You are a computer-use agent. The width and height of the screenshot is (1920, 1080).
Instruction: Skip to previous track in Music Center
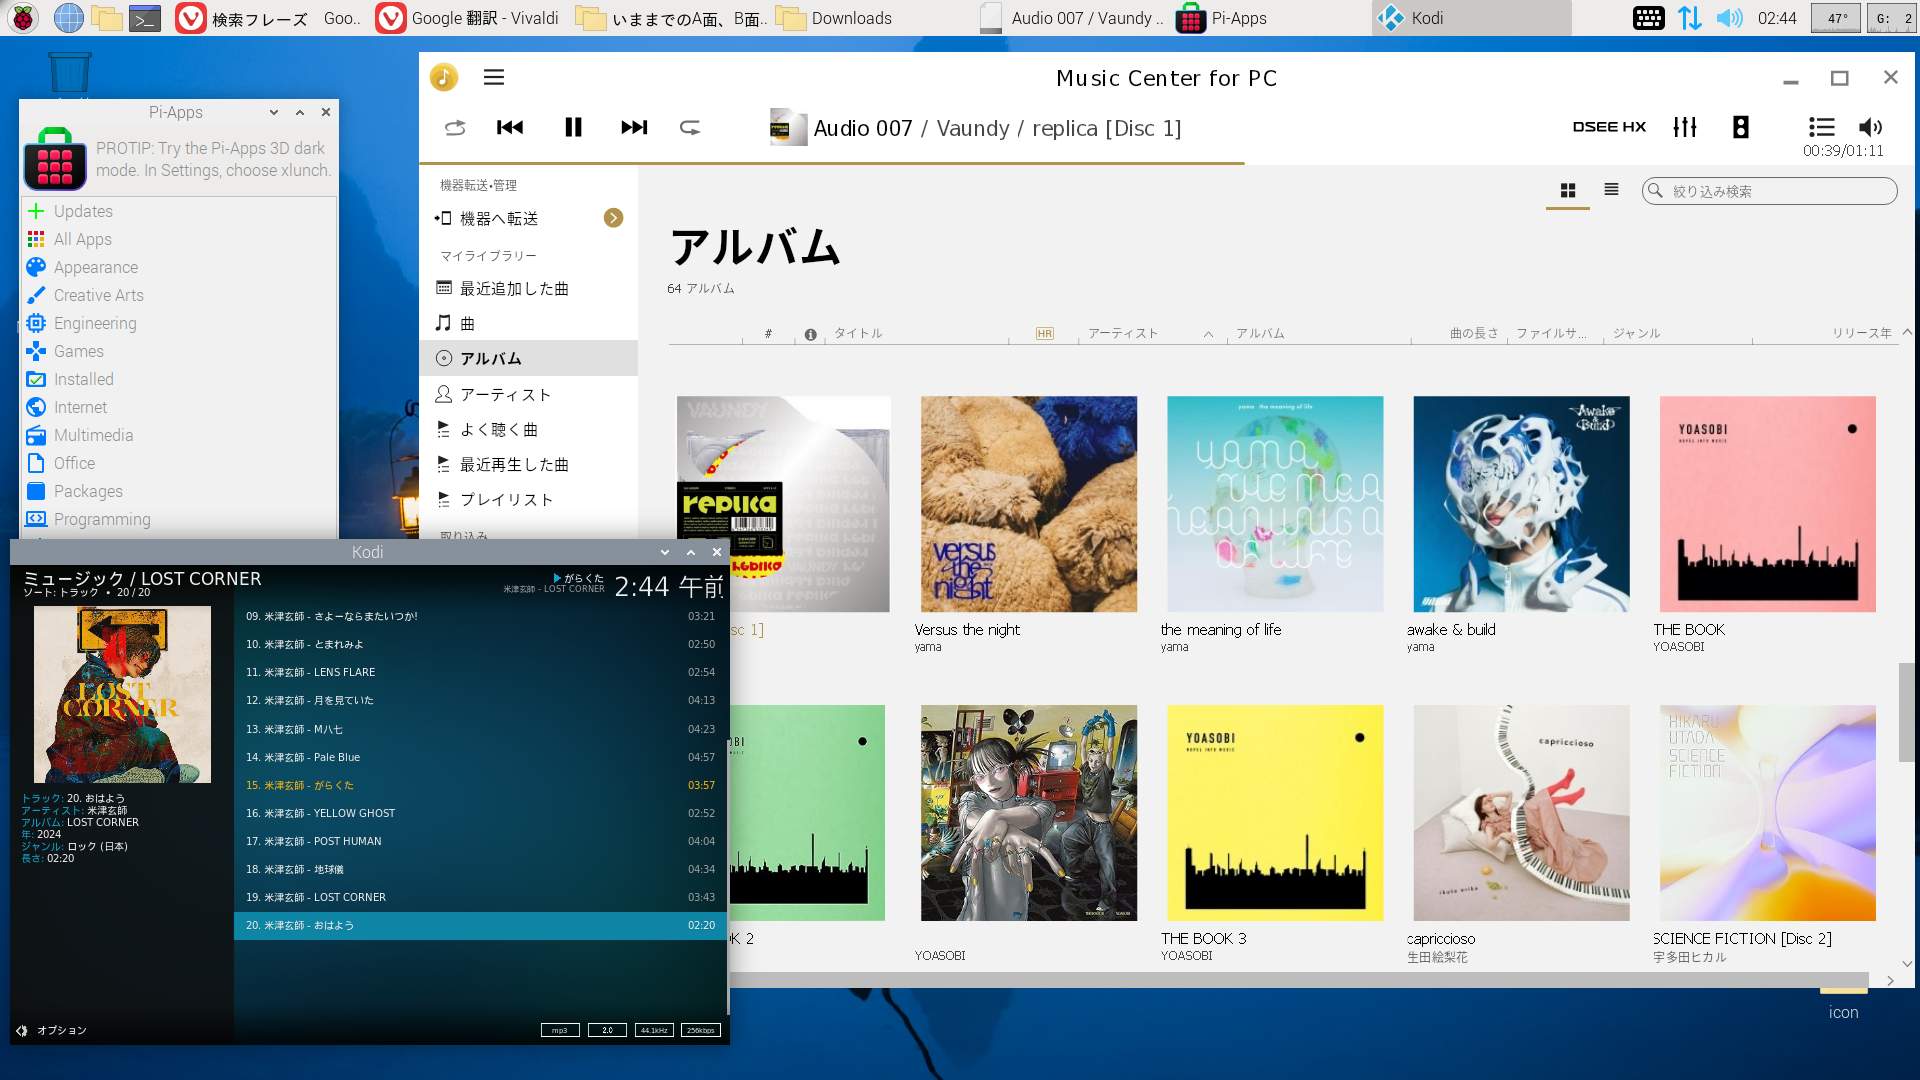(510, 127)
